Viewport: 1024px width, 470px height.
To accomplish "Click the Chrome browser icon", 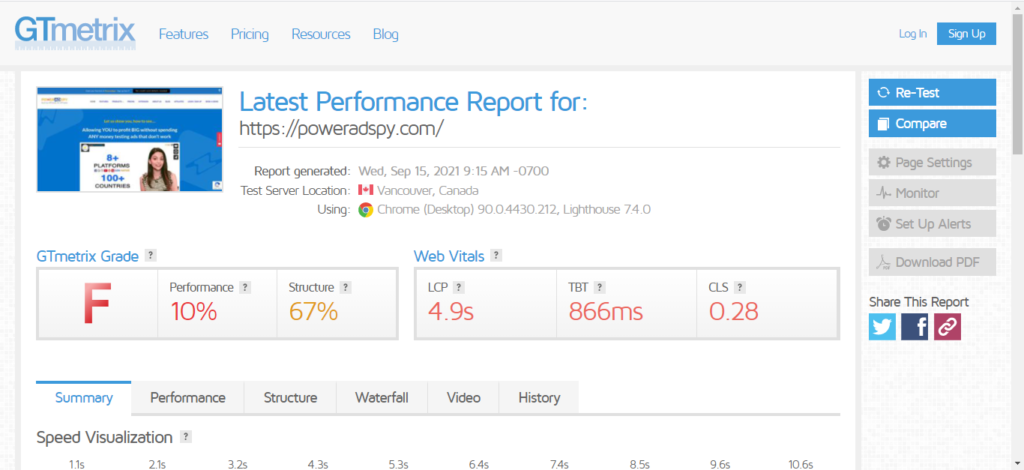I will click(x=366, y=210).
